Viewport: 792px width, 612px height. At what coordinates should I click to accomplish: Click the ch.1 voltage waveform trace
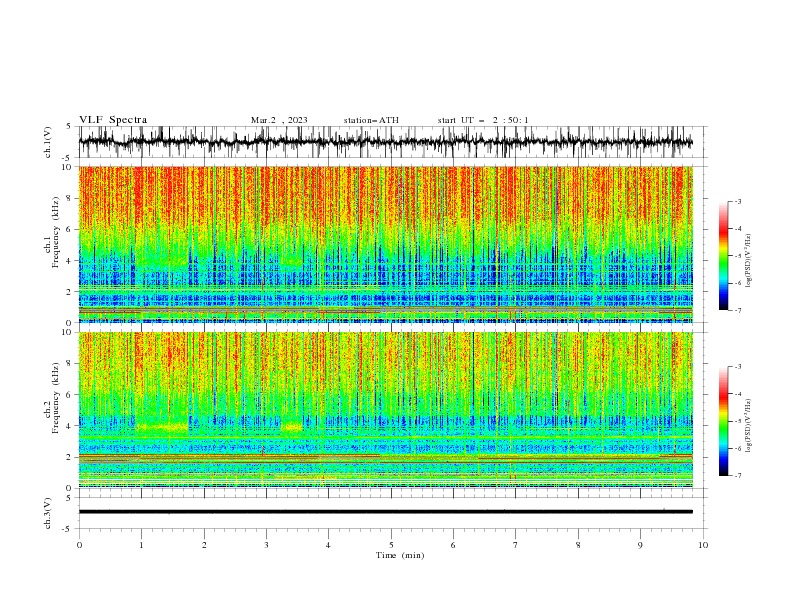point(385,142)
